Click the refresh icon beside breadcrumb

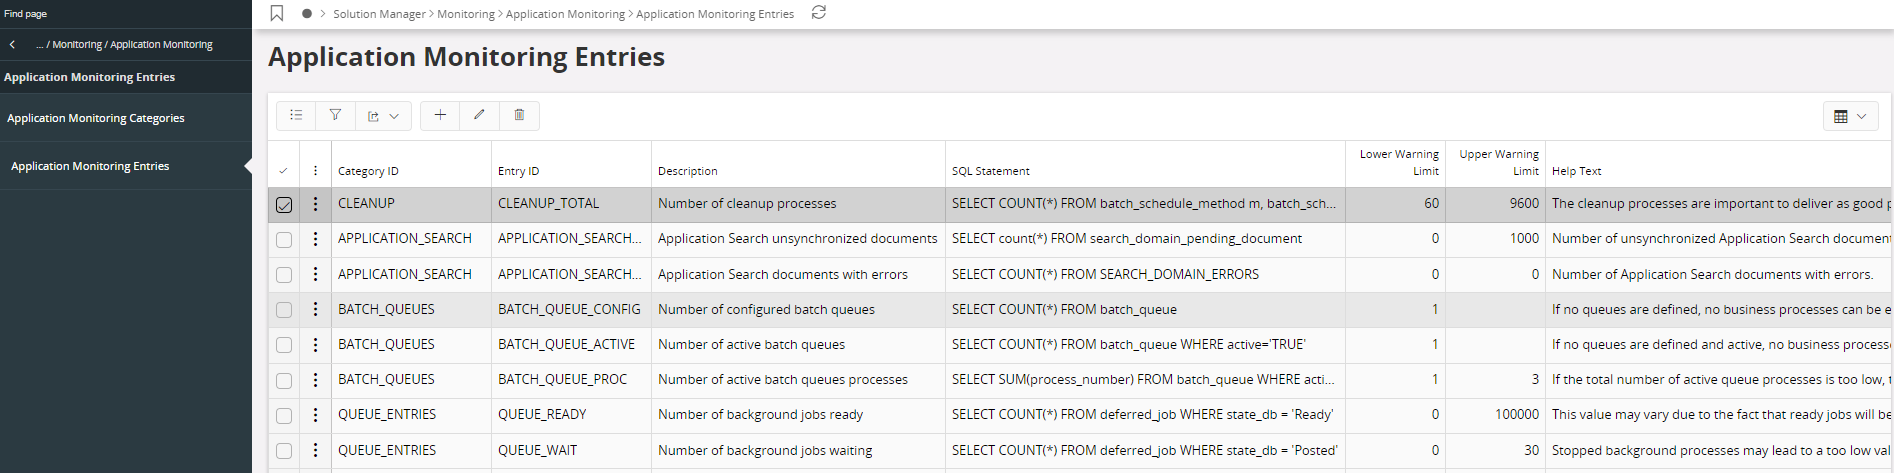pos(818,13)
